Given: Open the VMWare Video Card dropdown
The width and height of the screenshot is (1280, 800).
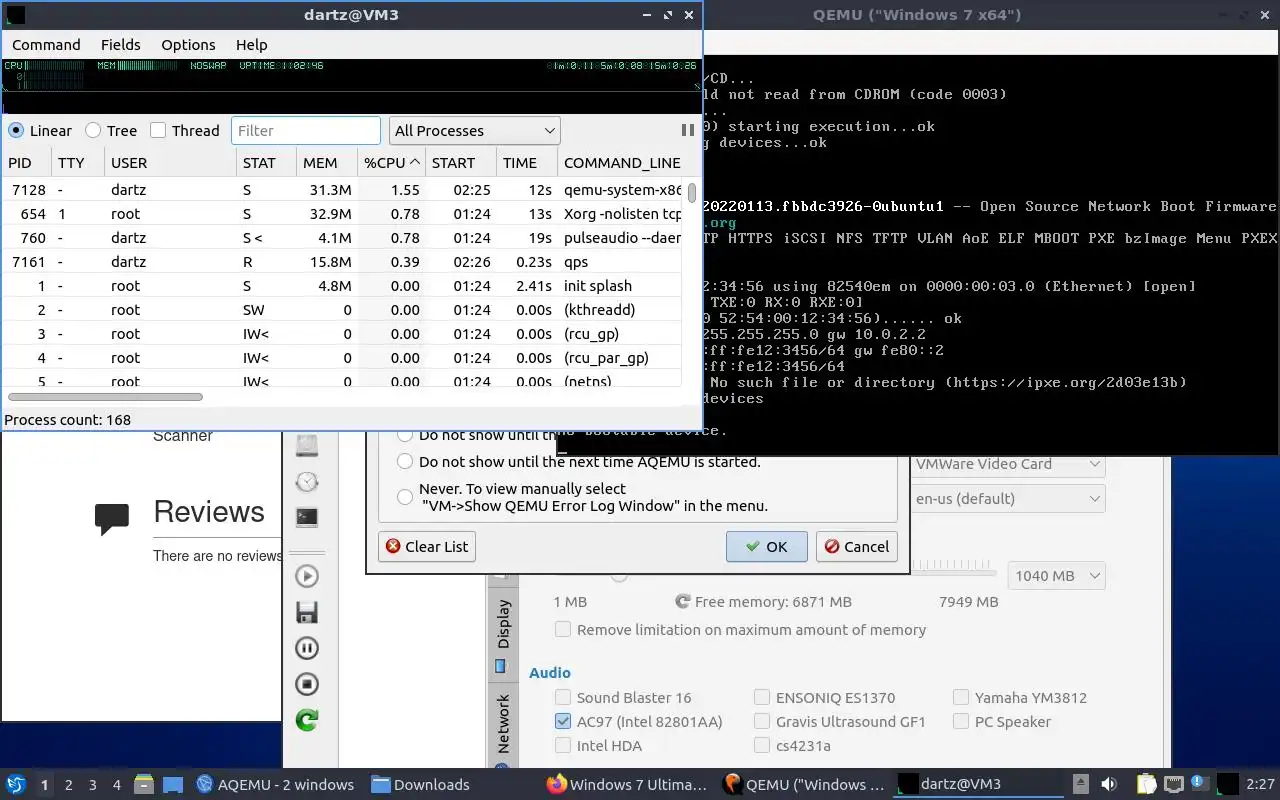Looking at the screenshot, I should (1007, 464).
